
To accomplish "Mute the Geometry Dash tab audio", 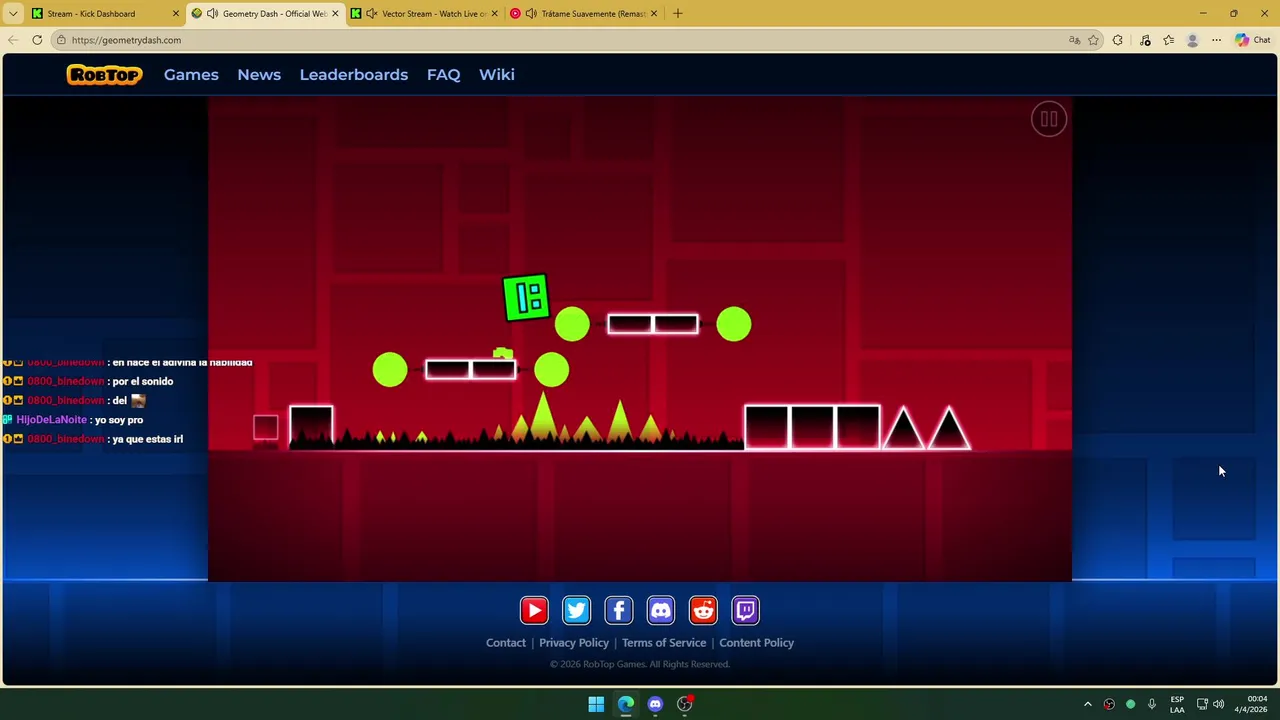I will (212, 13).
